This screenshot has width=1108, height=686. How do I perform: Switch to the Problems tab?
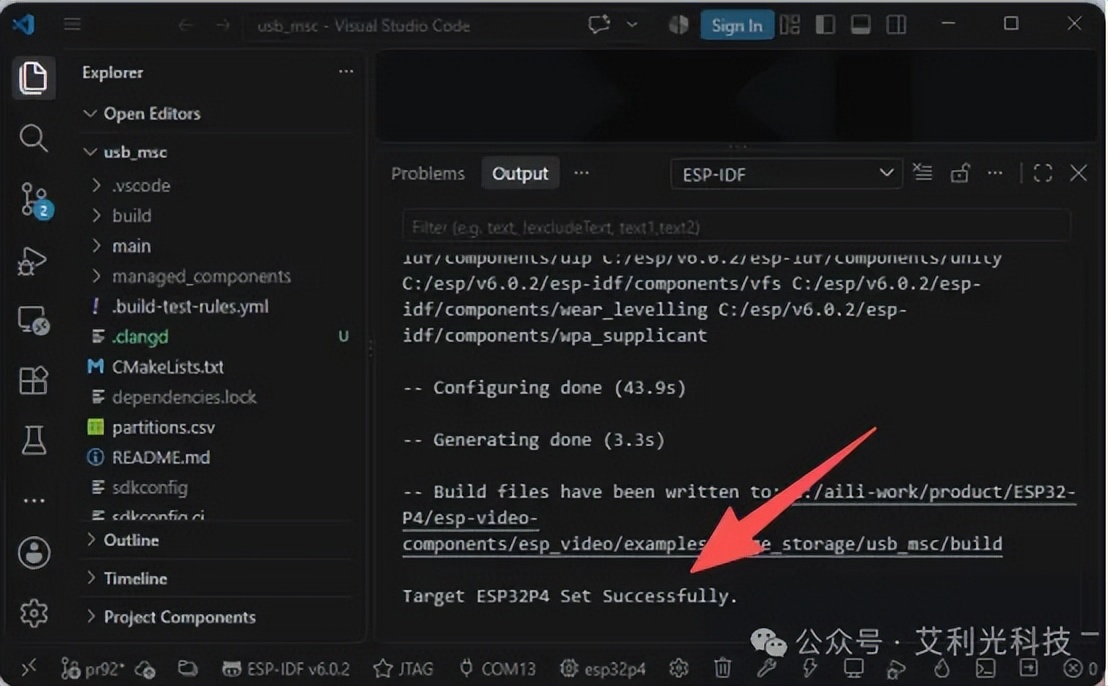point(428,174)
